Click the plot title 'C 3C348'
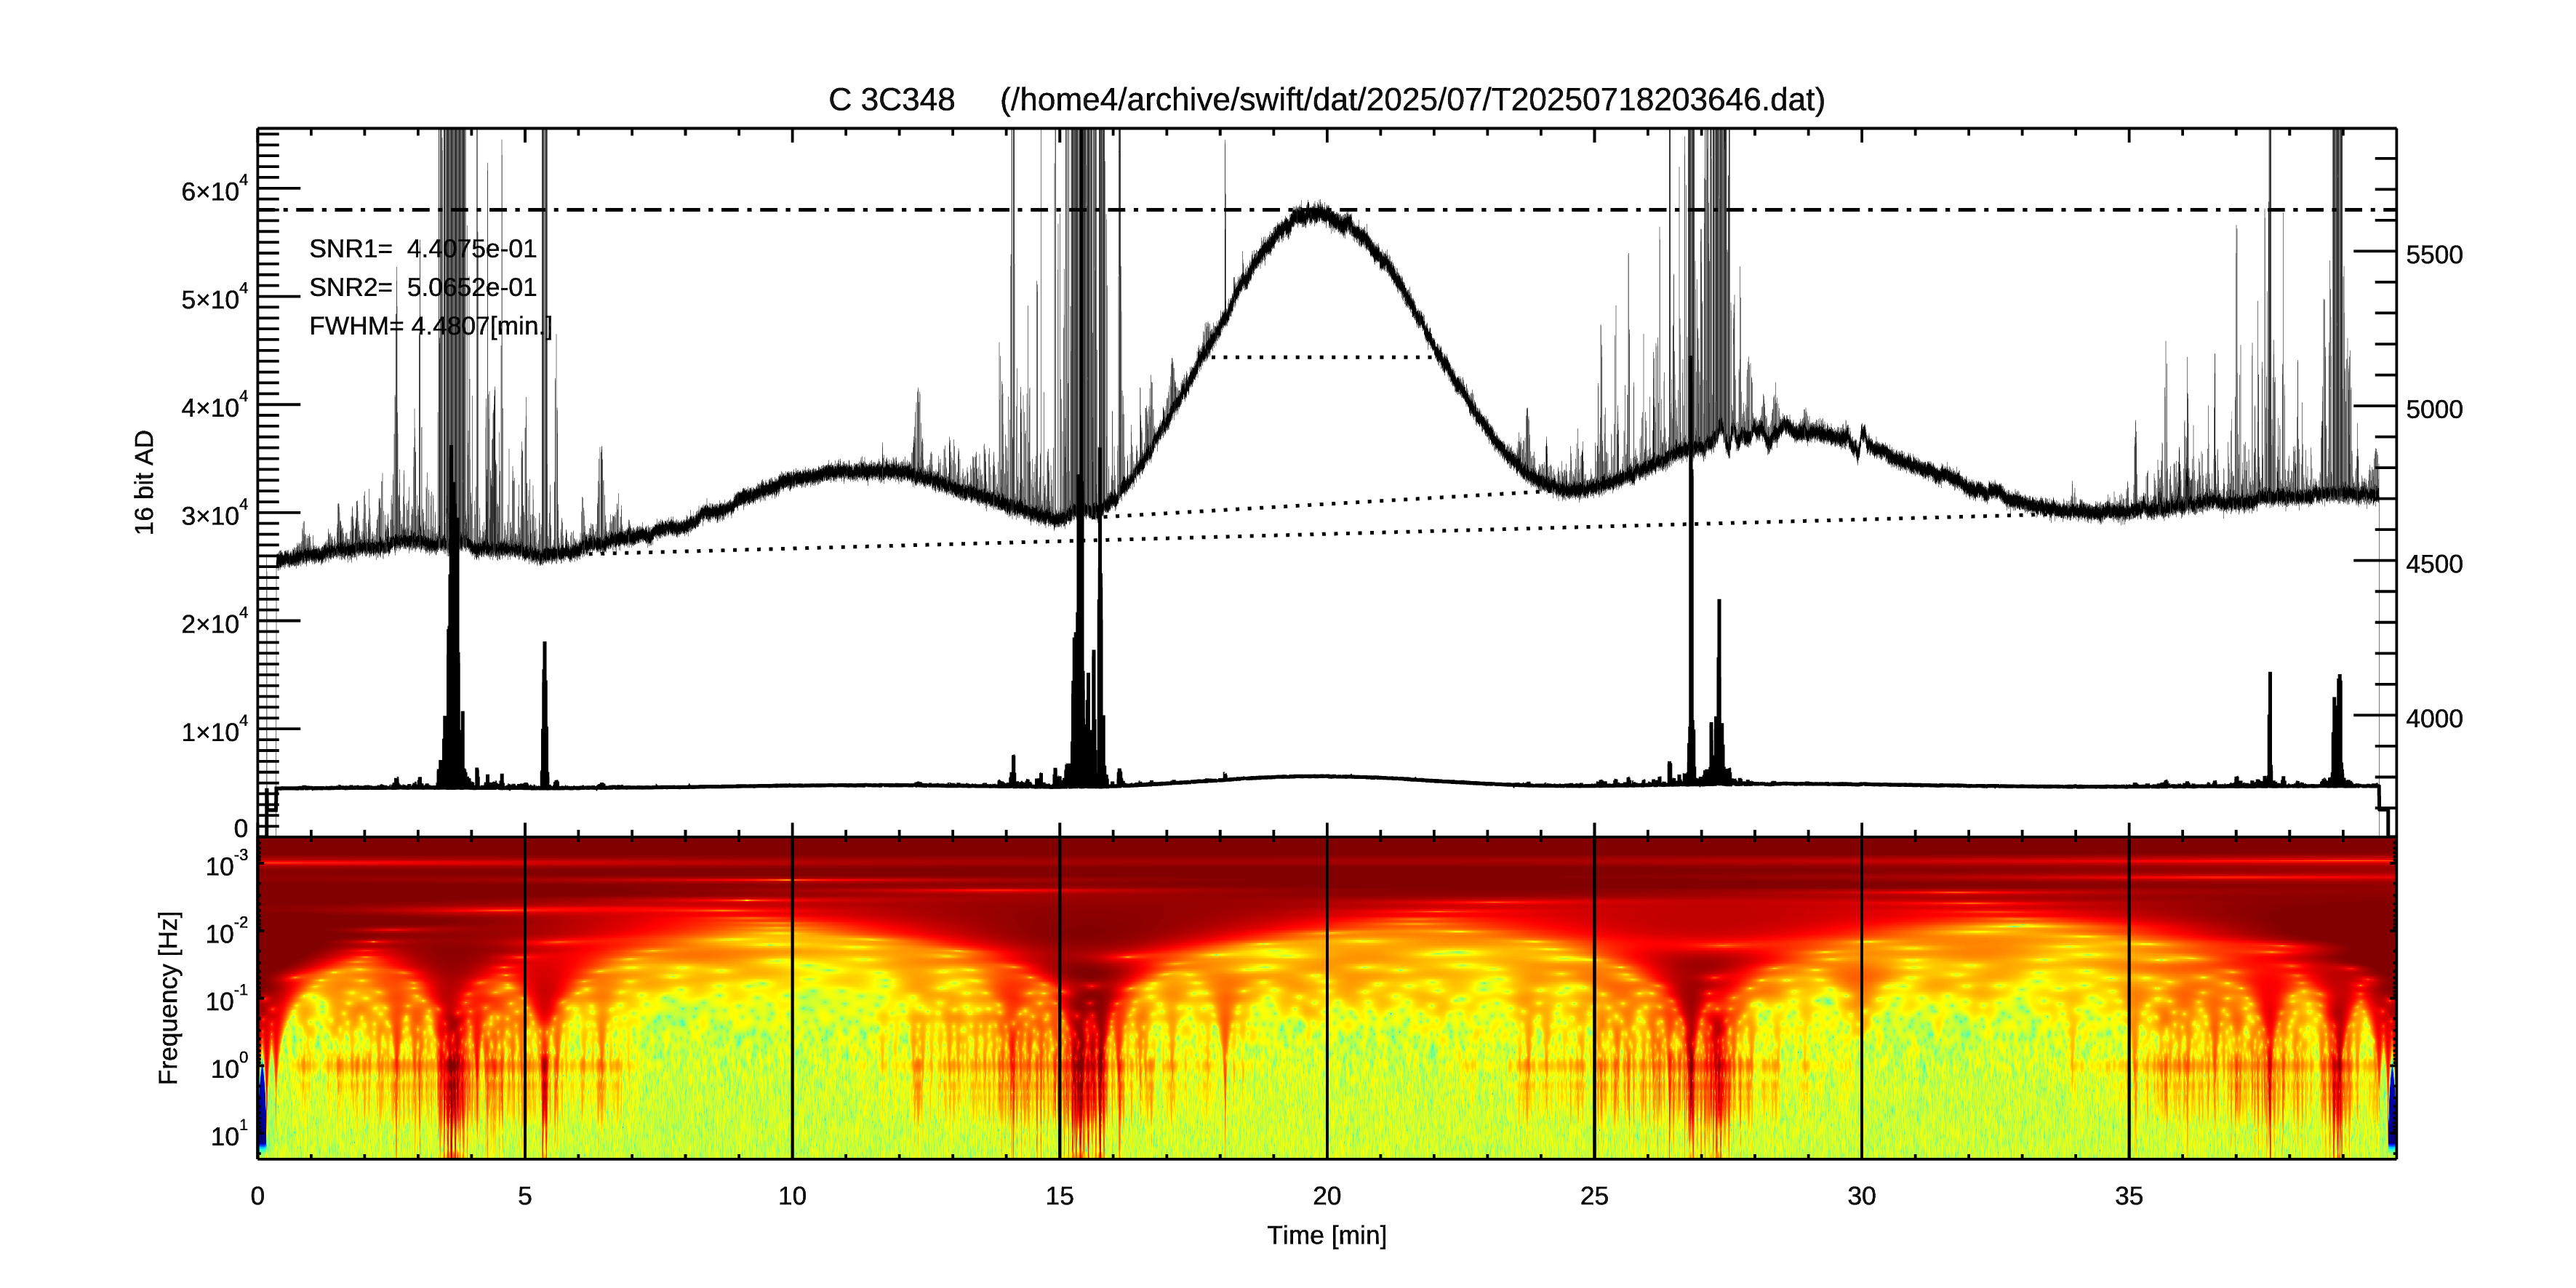Viewport: 2576px width, 1288px height. 891,100
